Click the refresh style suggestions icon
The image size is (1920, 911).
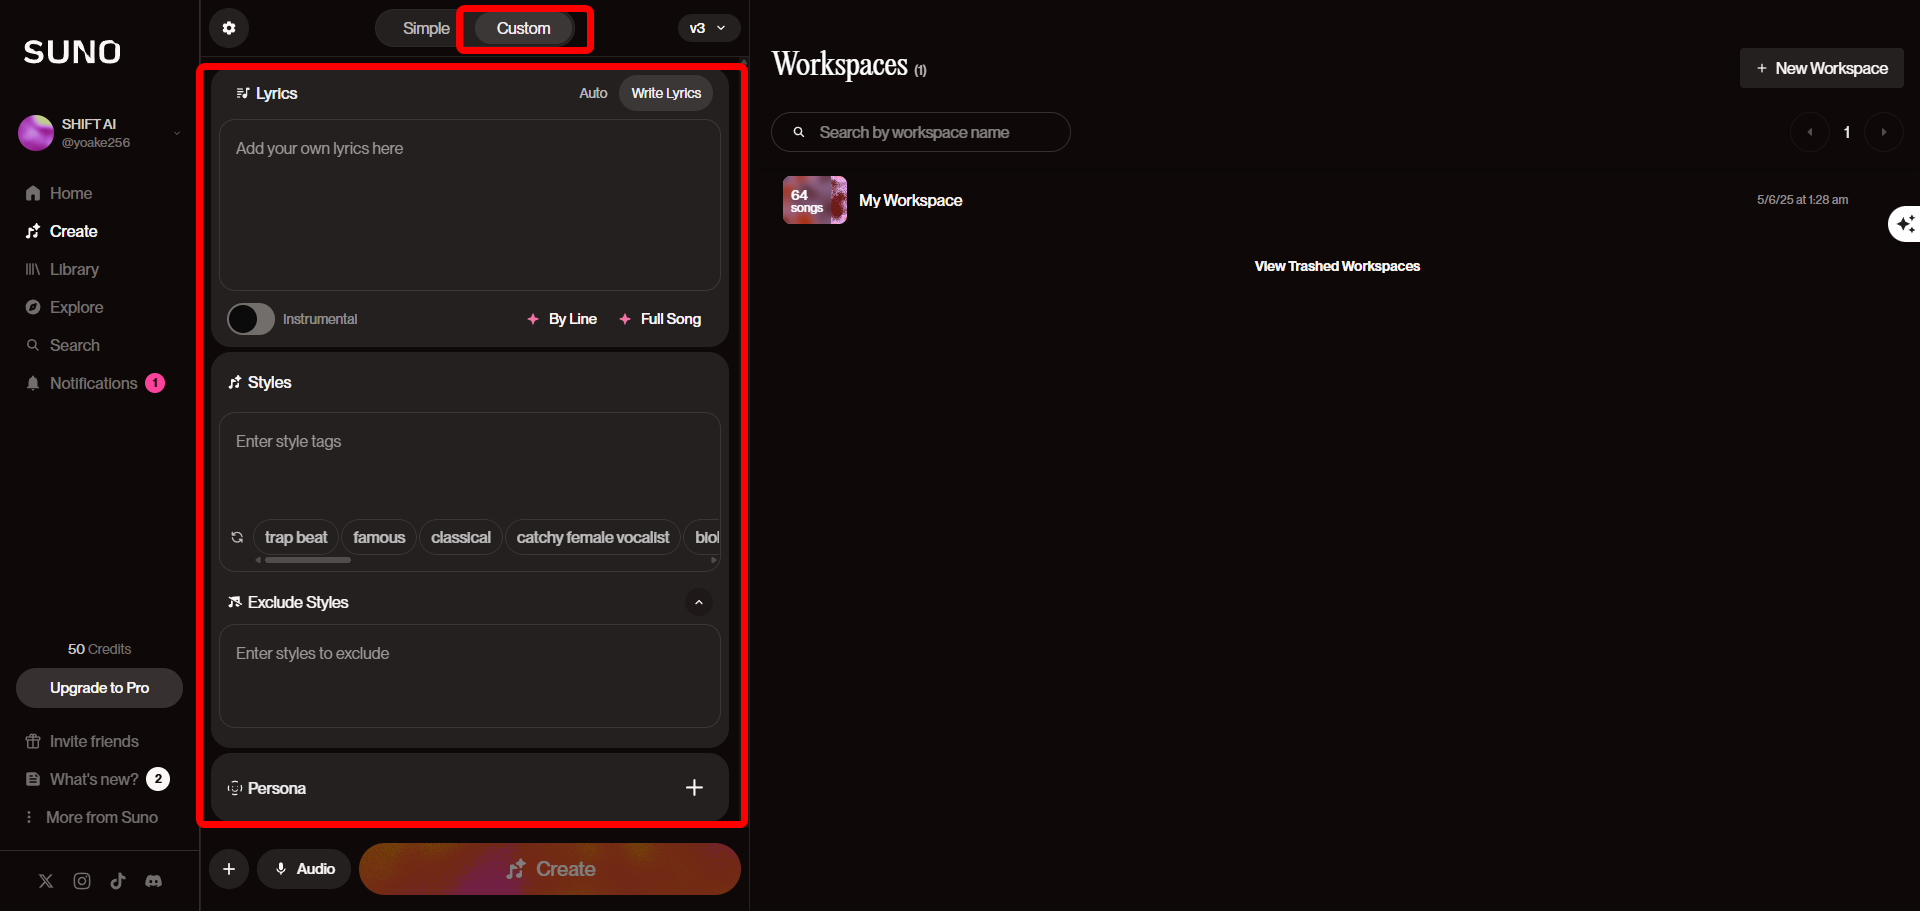tap(237, 537)
